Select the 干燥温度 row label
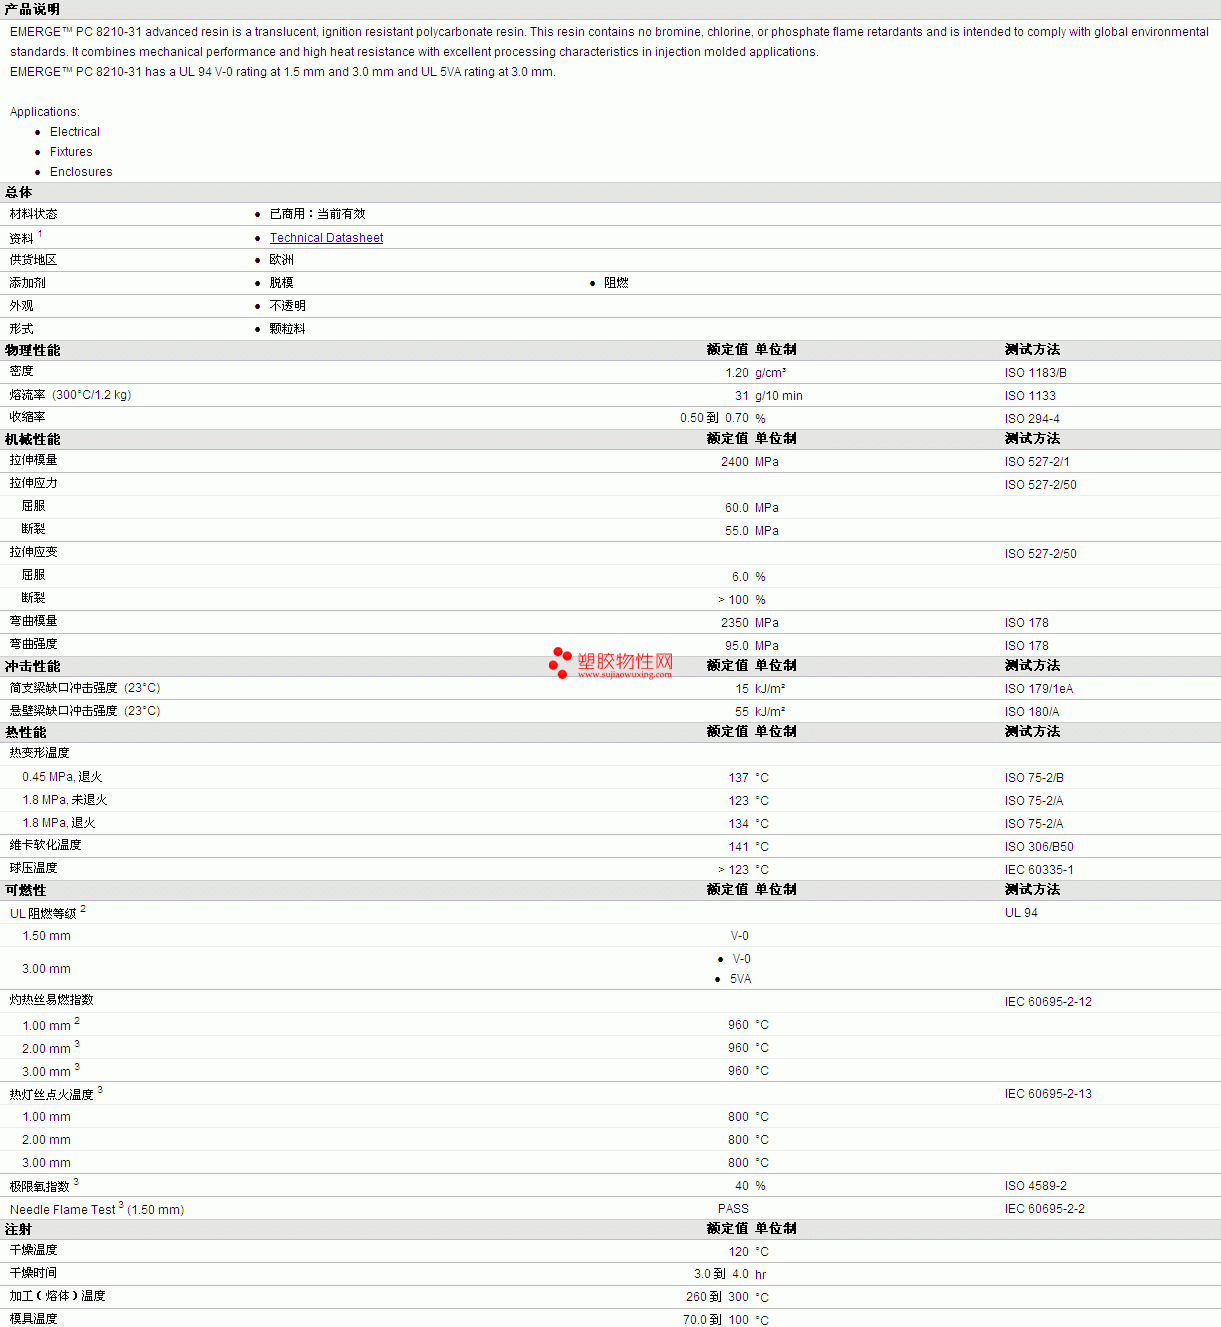This screenshot has height=1327, width=1221. (x=34, y=1250)
